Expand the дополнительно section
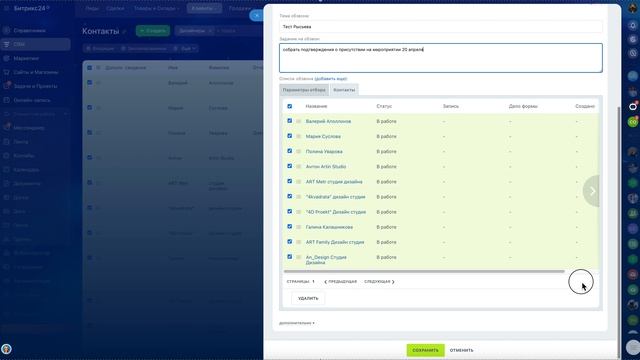The width and height of the screenshot is (640, 360). 297,323
